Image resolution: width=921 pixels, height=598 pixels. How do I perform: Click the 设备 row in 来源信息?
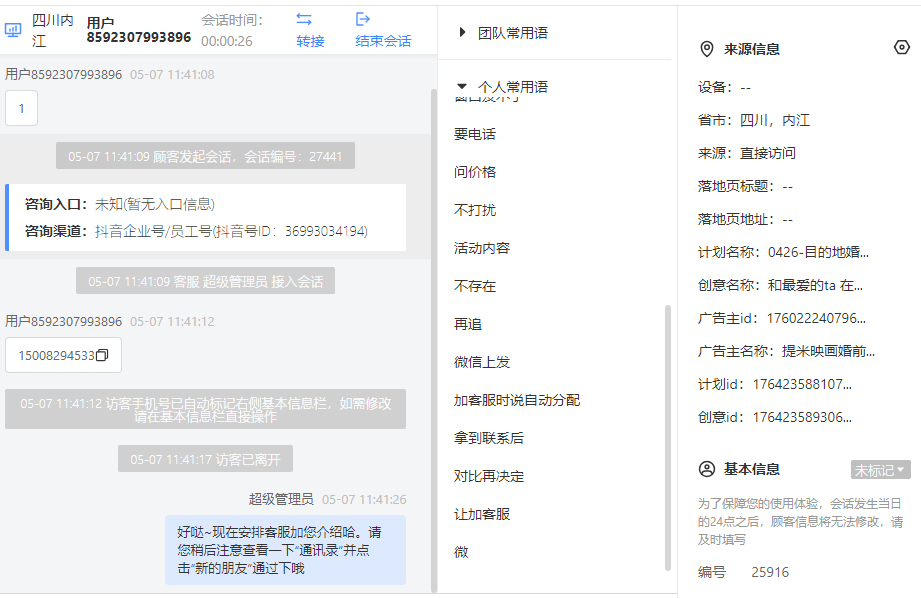[724, 88]
